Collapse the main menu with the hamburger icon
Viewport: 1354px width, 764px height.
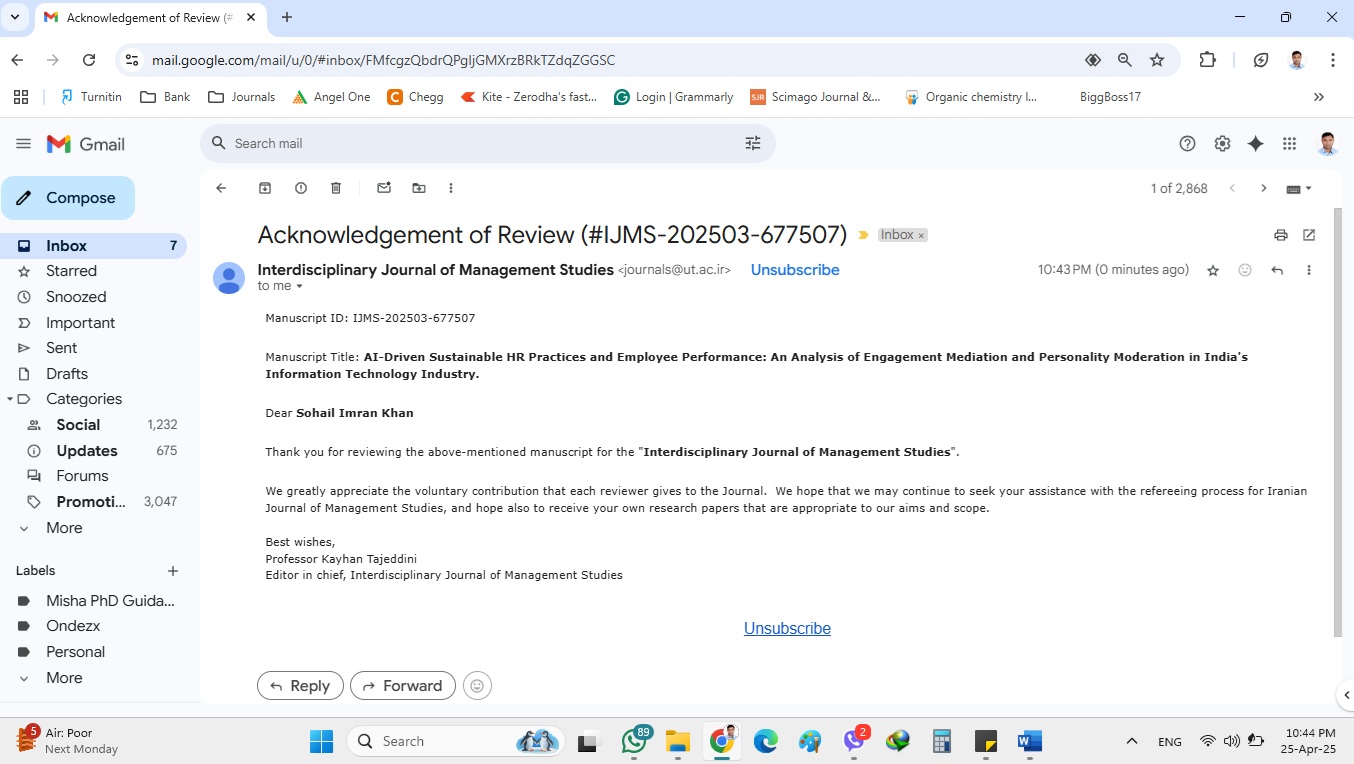pos(23,144)
